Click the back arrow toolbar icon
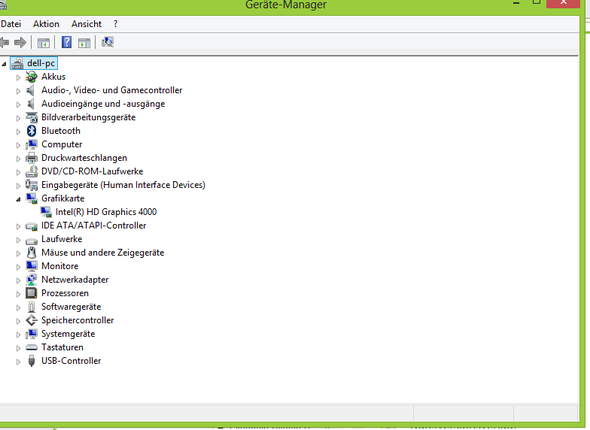590x430 pixels. coord(4,43)
